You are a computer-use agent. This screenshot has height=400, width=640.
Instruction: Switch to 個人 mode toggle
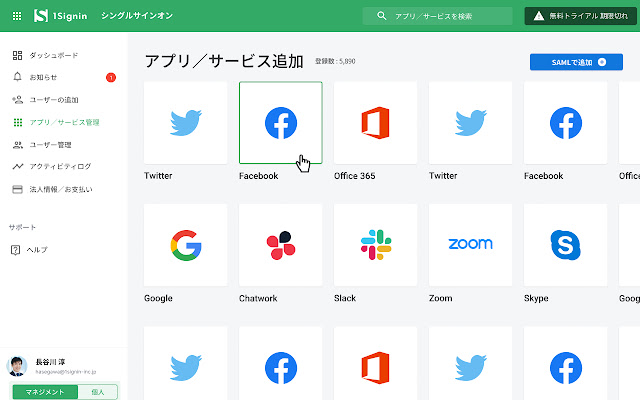click(98, 392)
